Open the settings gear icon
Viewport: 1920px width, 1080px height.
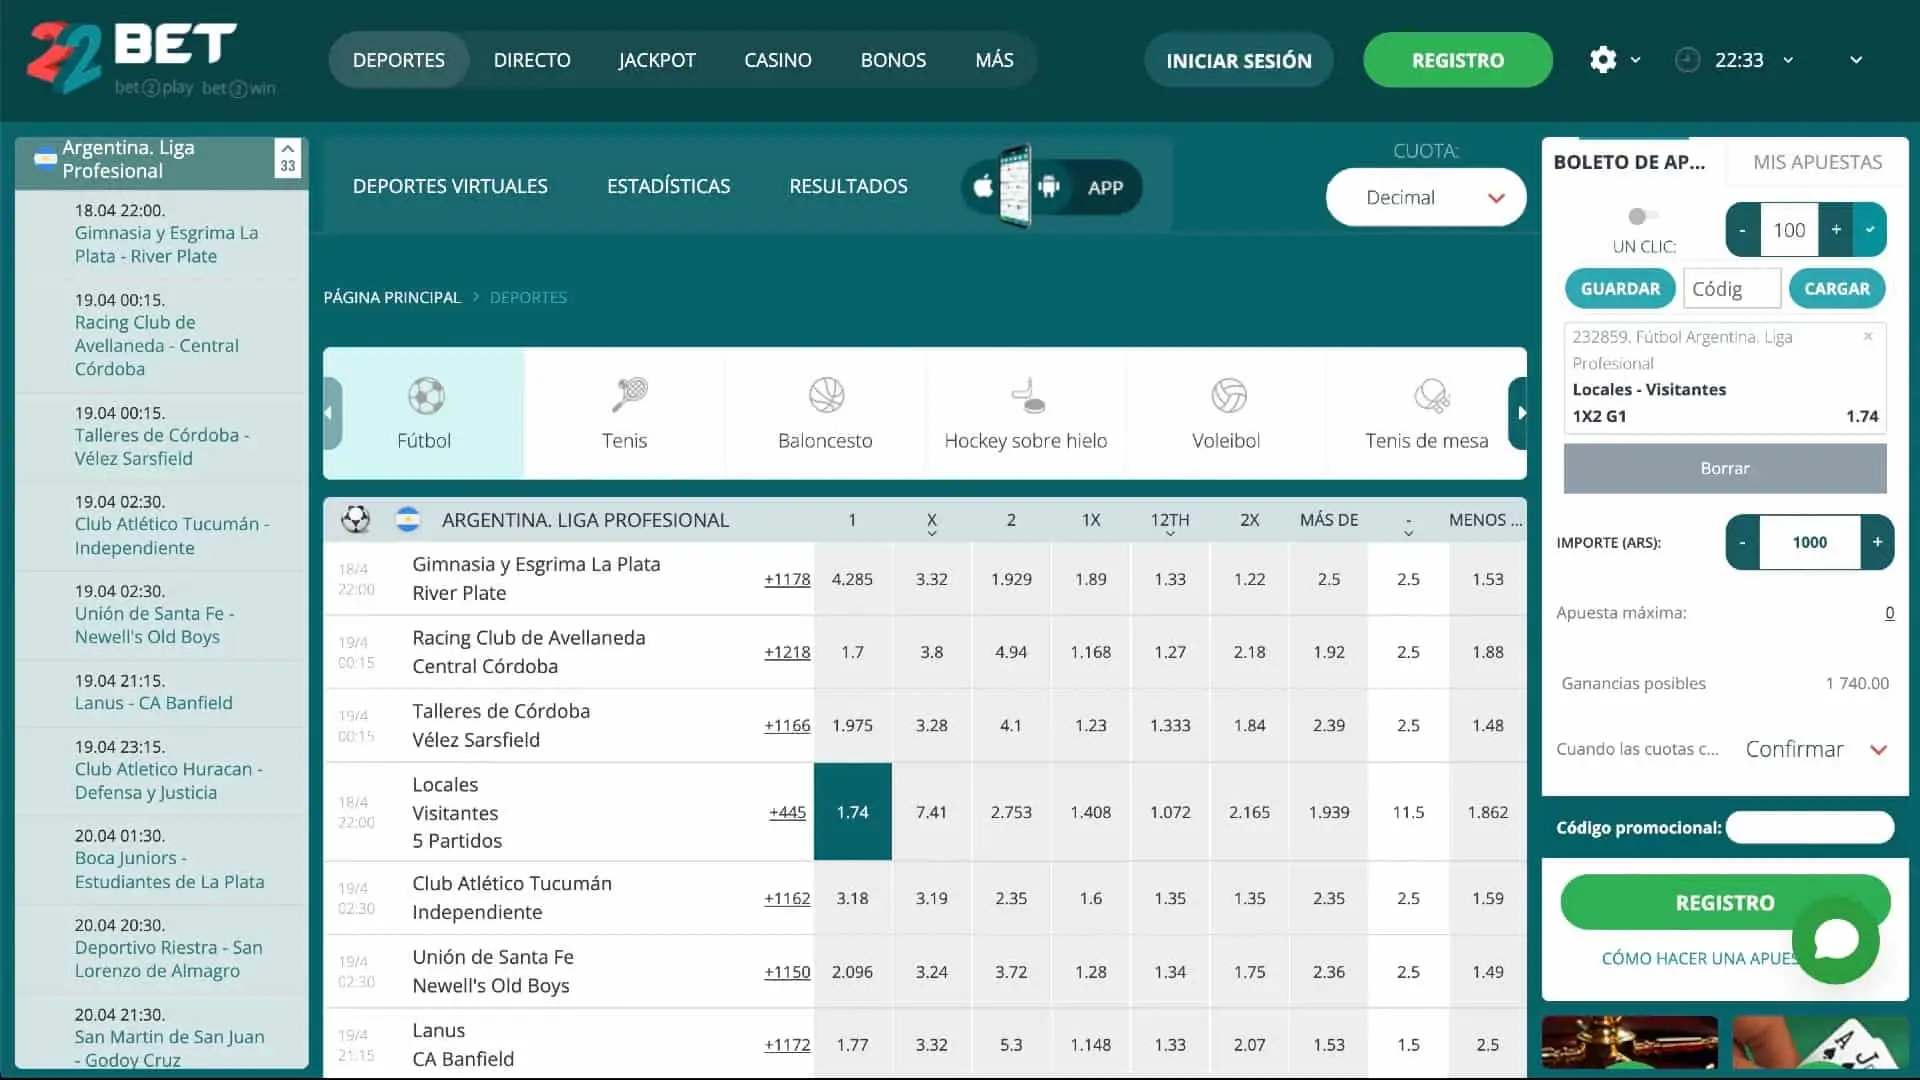click(x=1603, y=60)
